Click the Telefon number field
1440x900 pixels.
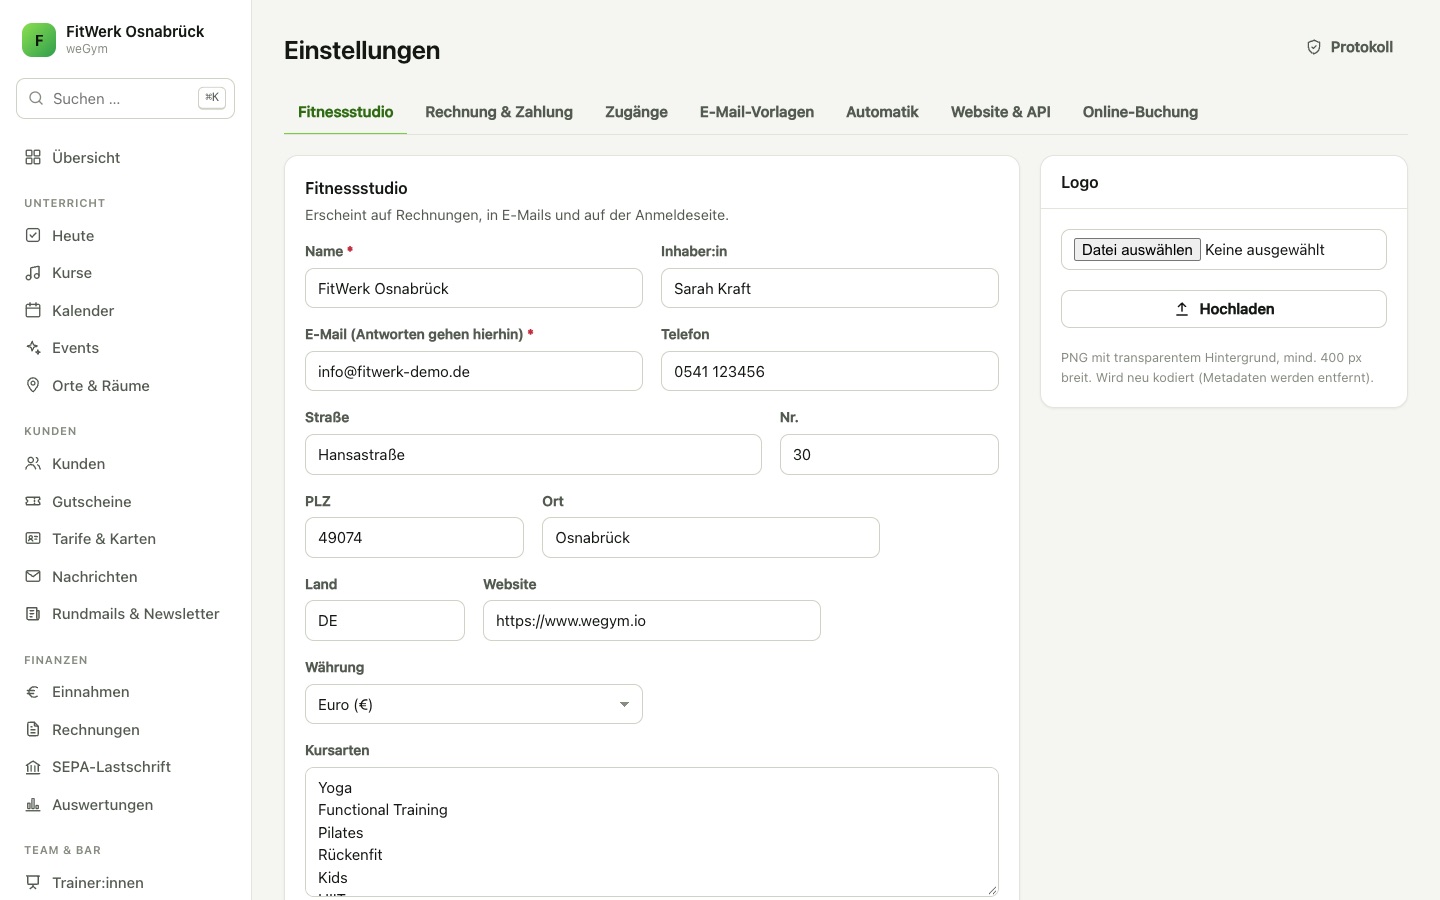click(x=829, y=371)
